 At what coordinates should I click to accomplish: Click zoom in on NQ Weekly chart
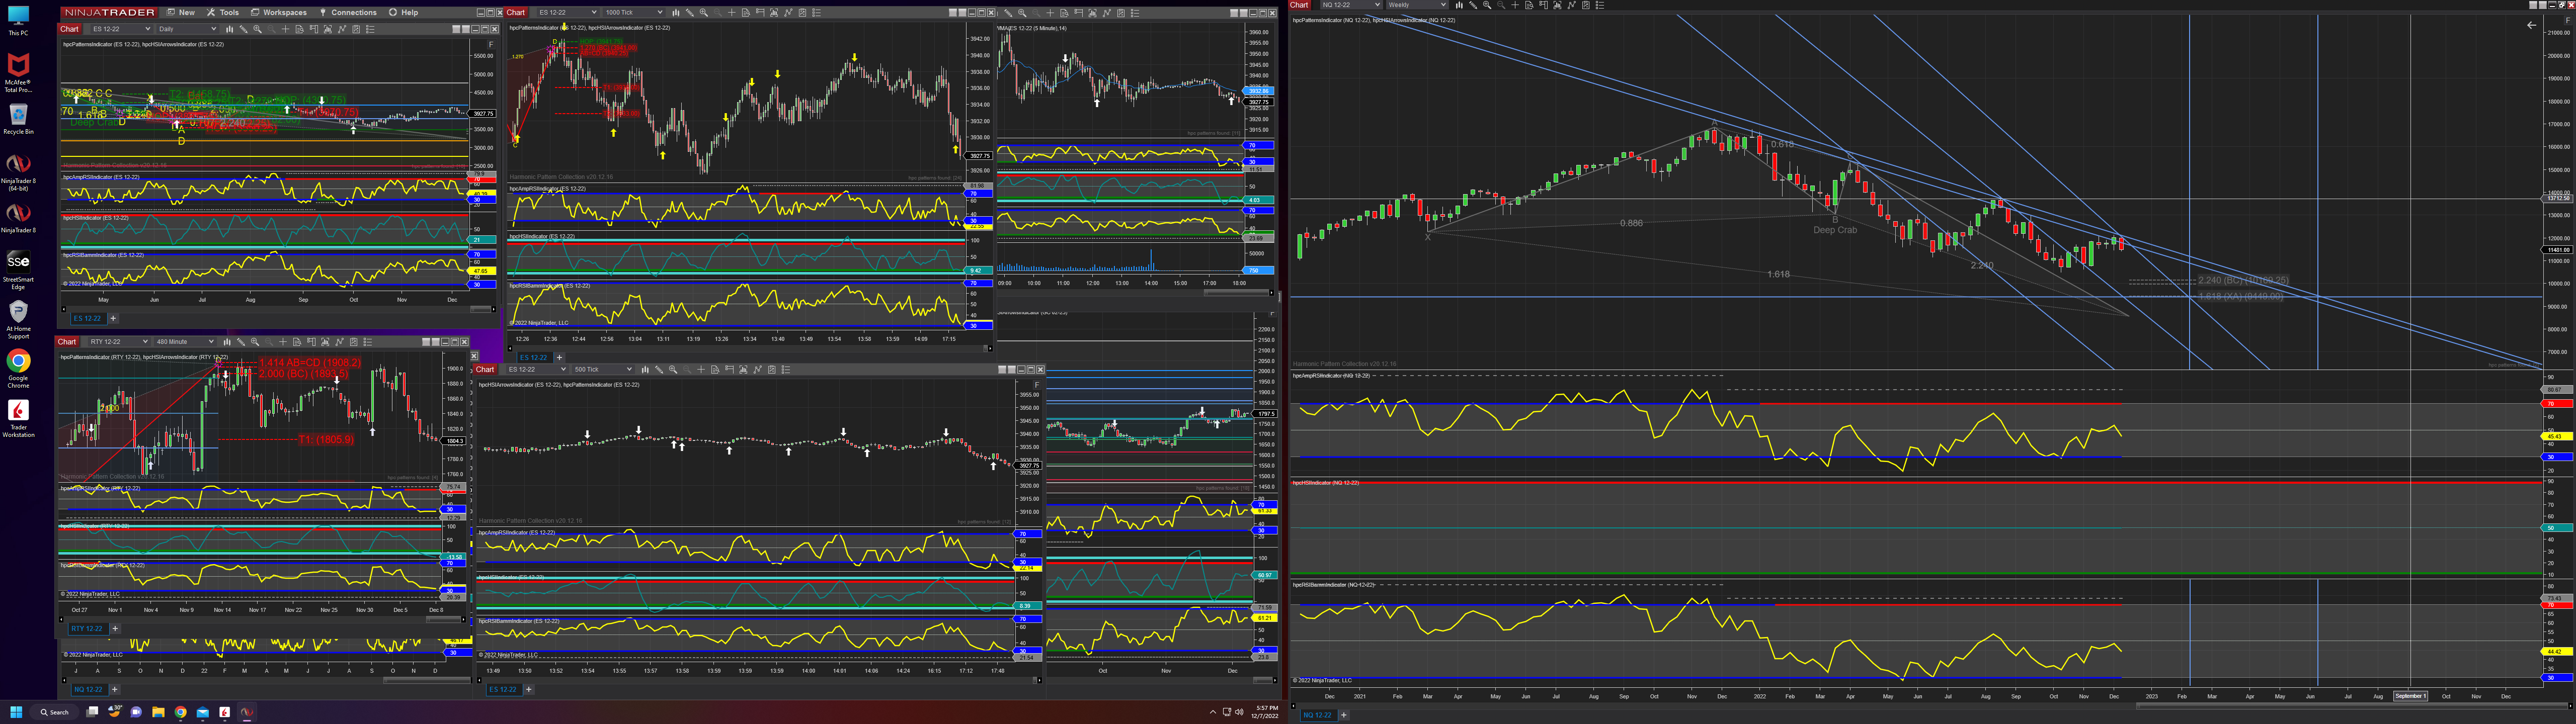point(1488,5)
